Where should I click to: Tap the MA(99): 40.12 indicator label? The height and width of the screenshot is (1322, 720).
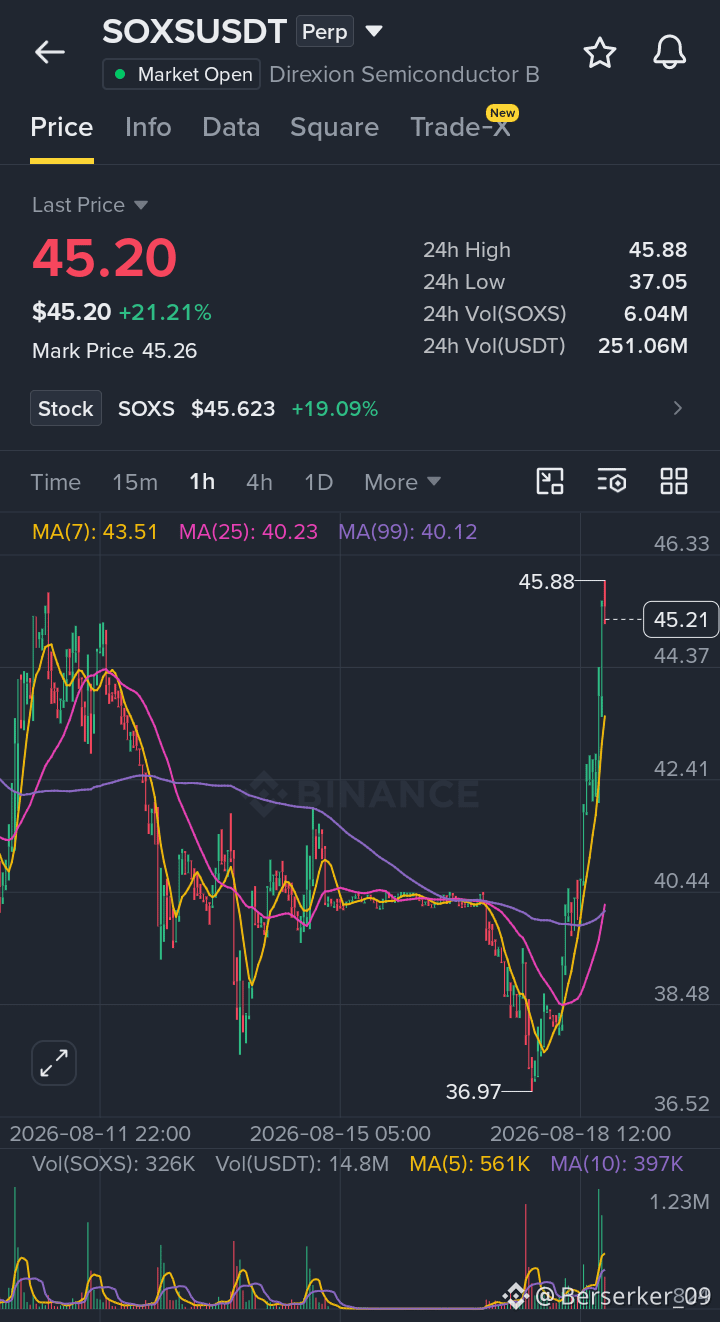[x=407, y=532]
